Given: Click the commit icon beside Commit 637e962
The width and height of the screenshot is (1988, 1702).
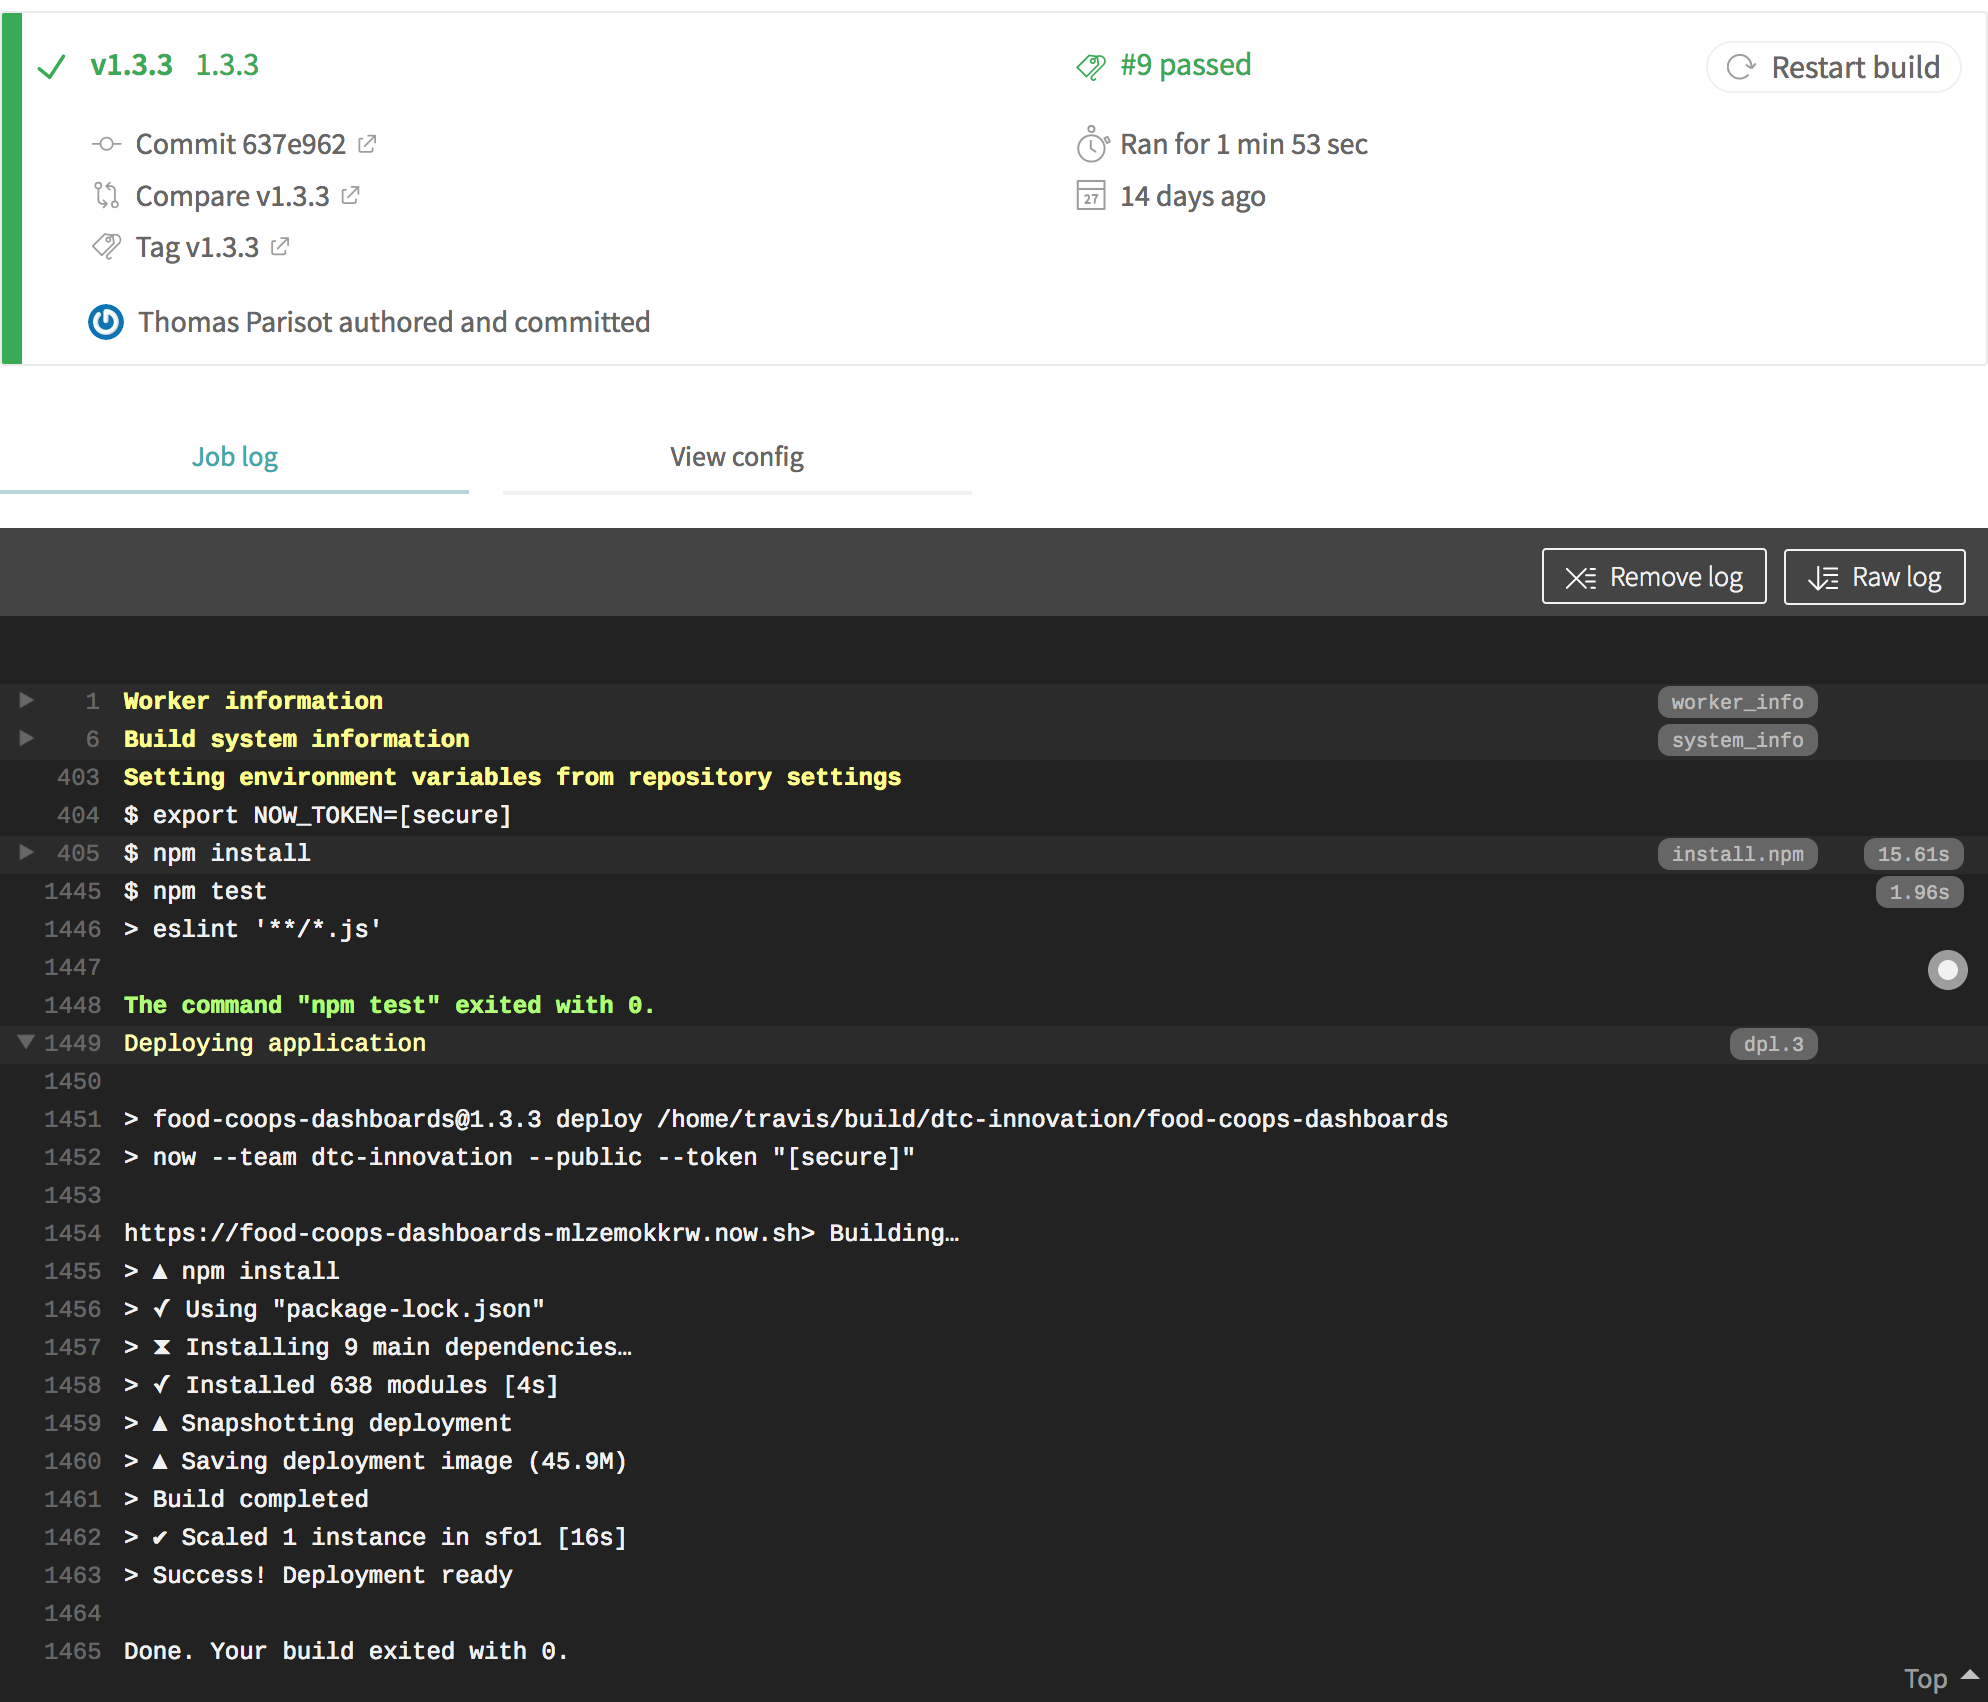Looking at the screenshot, I should coord(105,144).
